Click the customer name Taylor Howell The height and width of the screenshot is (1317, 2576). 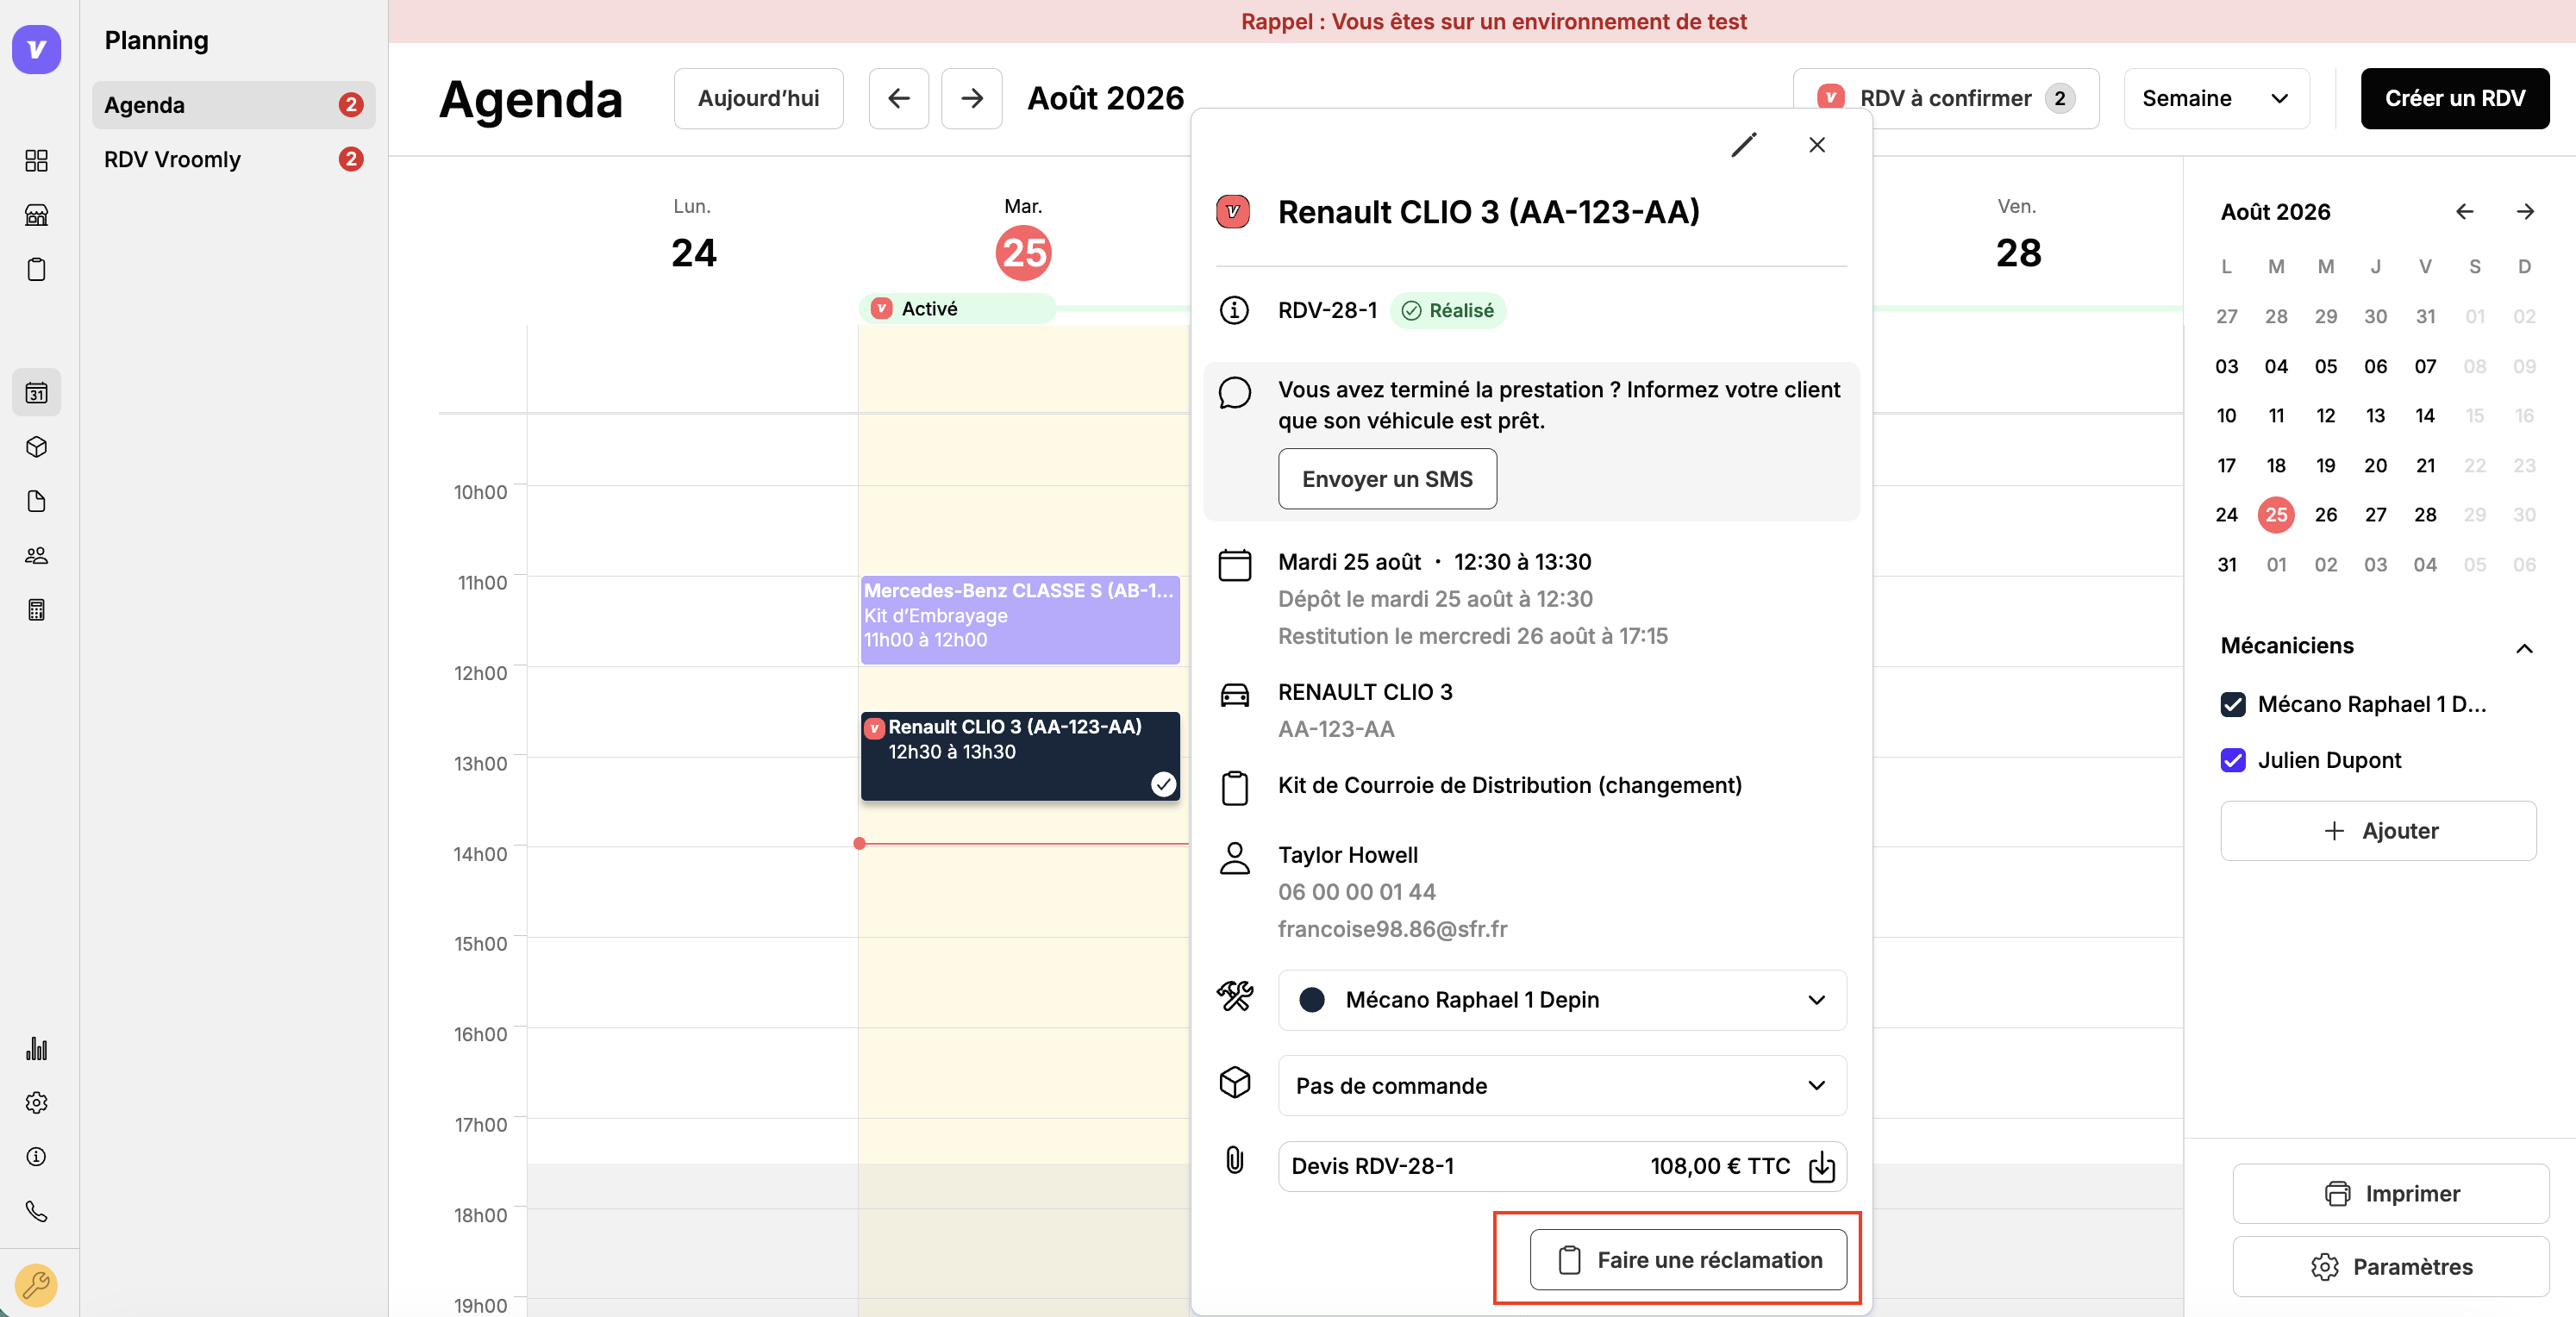pos(1347,855)
